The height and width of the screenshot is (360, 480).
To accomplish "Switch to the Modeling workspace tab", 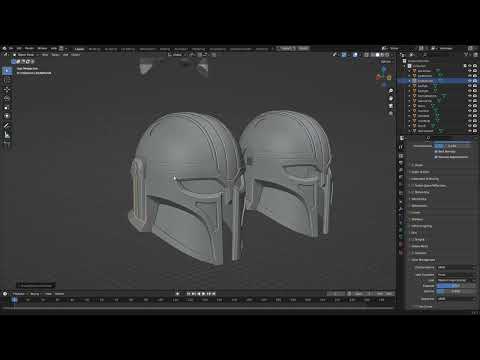I will 94,49.
